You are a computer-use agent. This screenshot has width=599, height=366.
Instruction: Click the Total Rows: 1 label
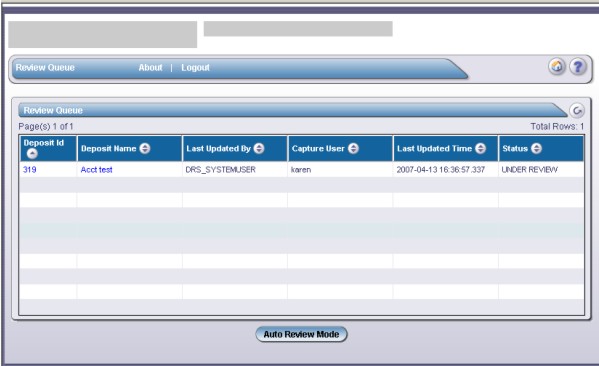pyautogui.click(x=557, y=126)
